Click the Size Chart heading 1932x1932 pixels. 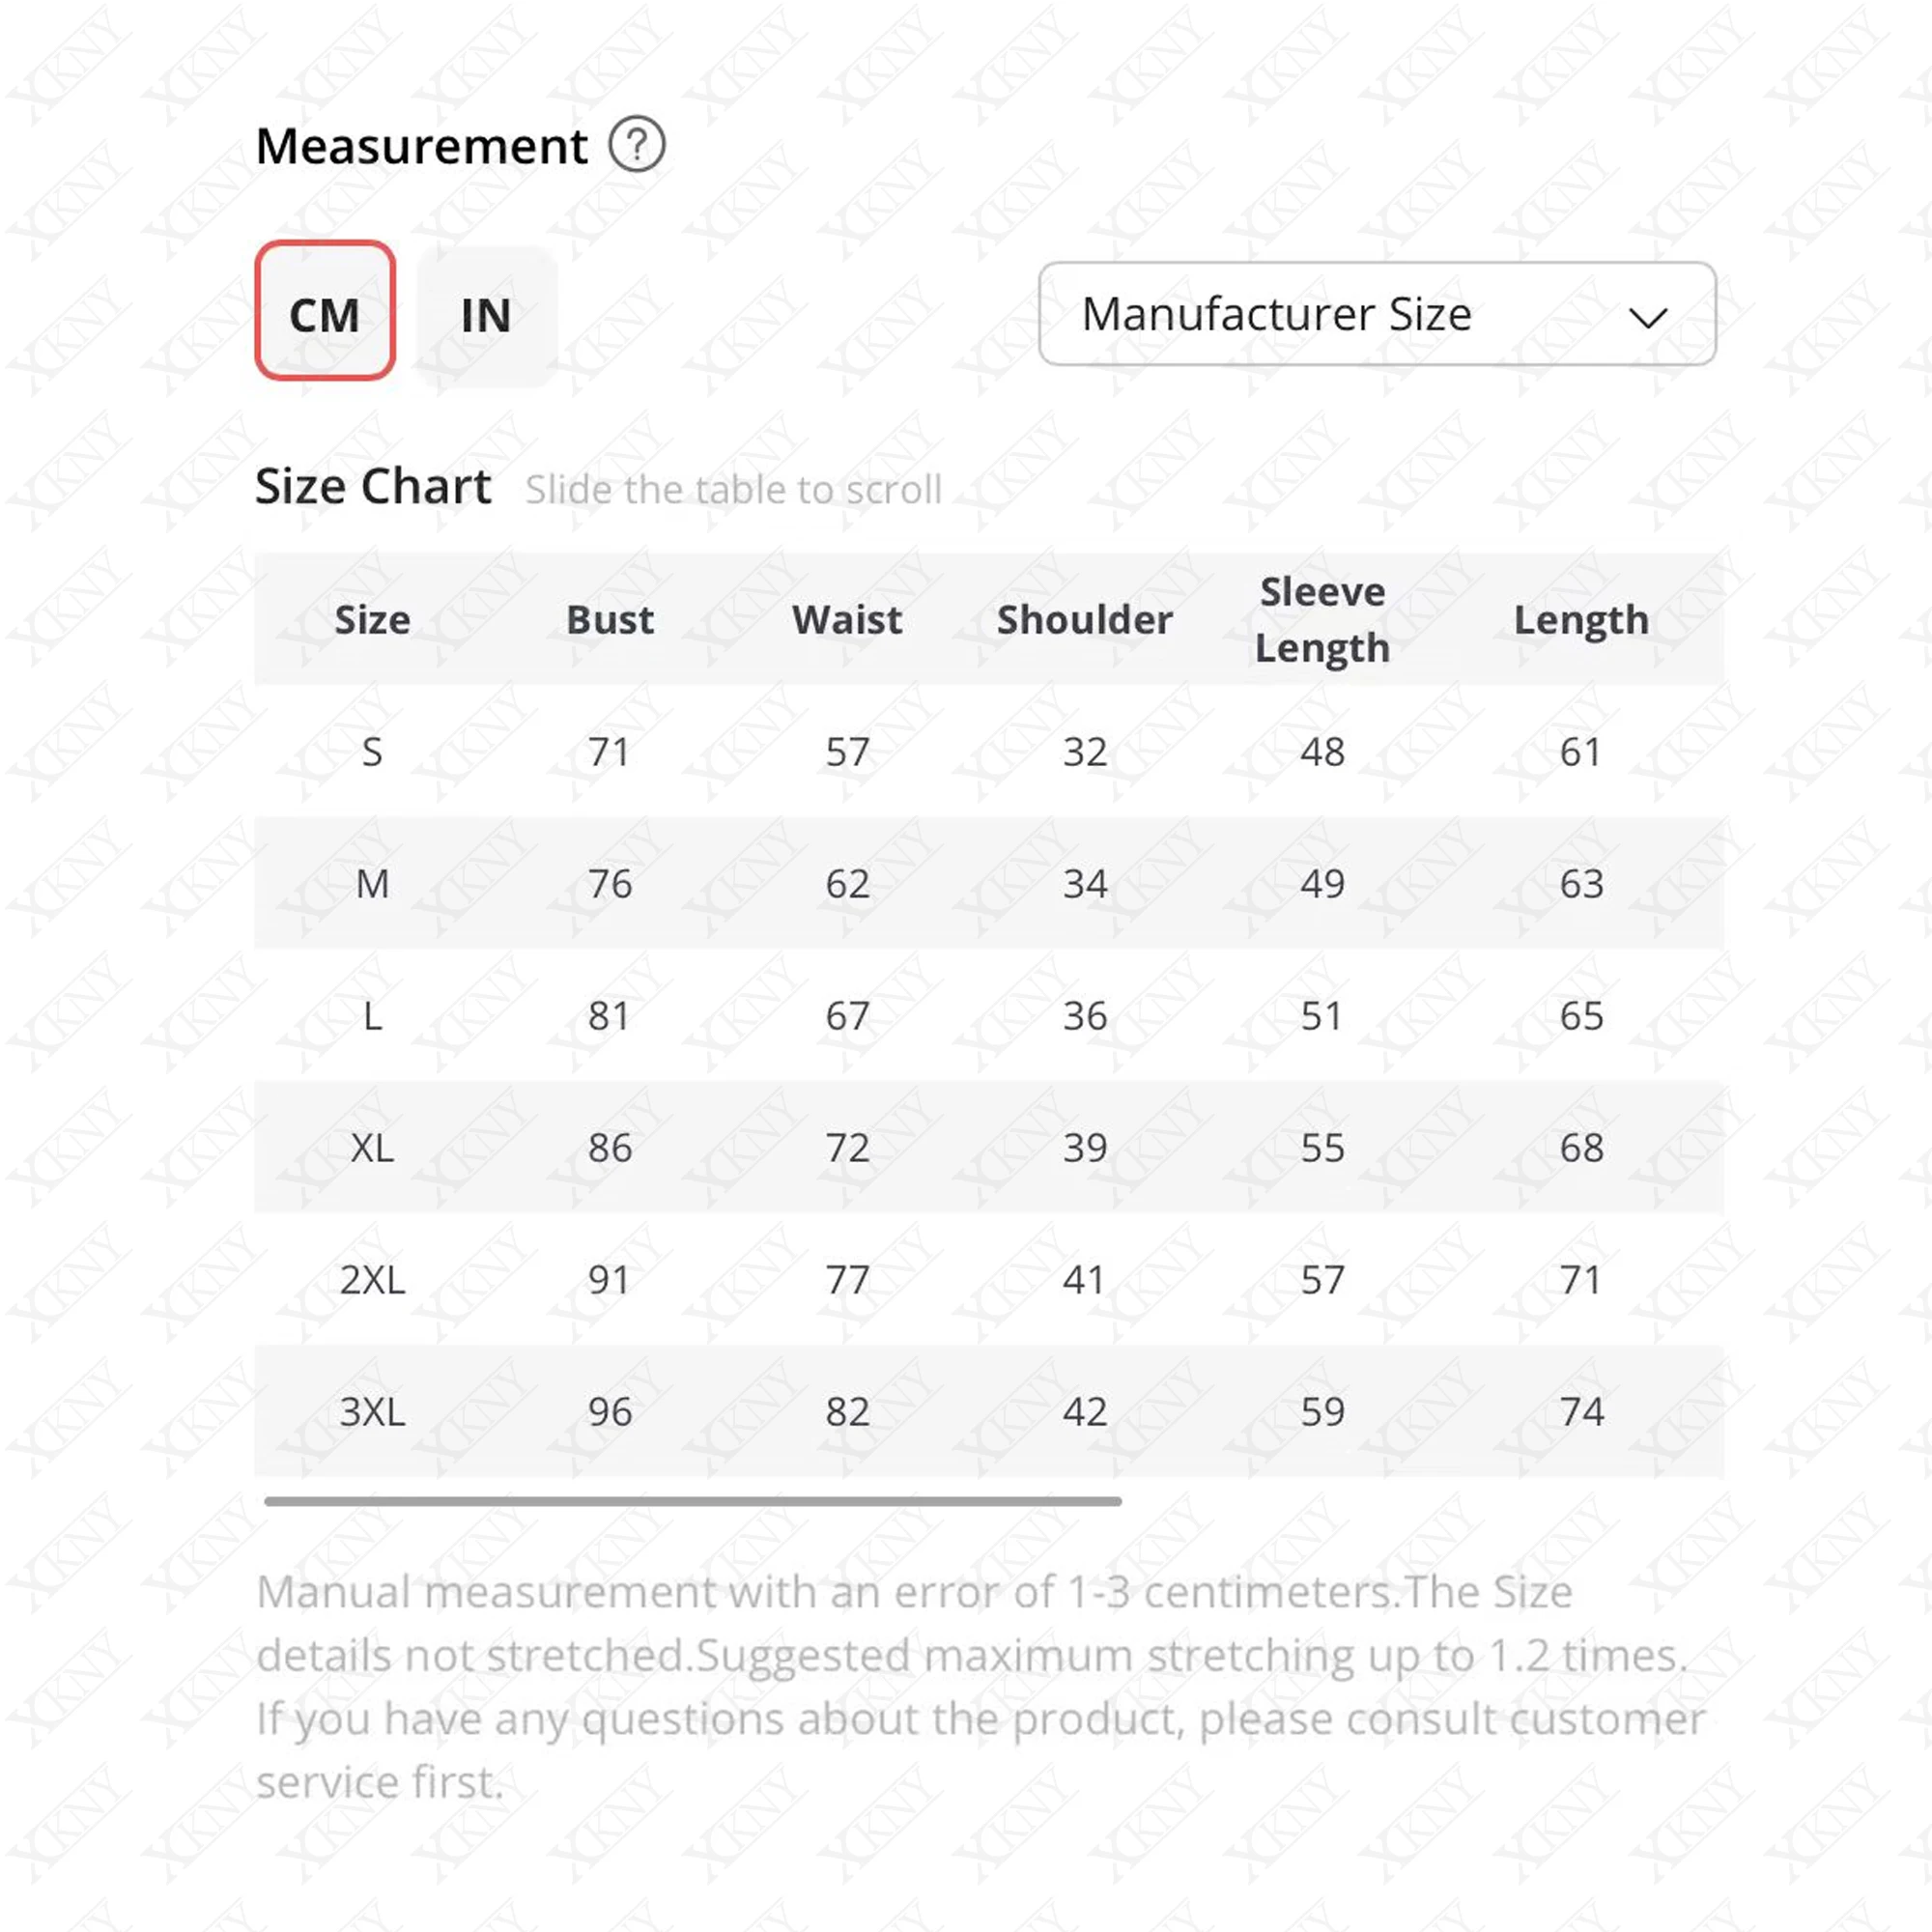point(373,487)
